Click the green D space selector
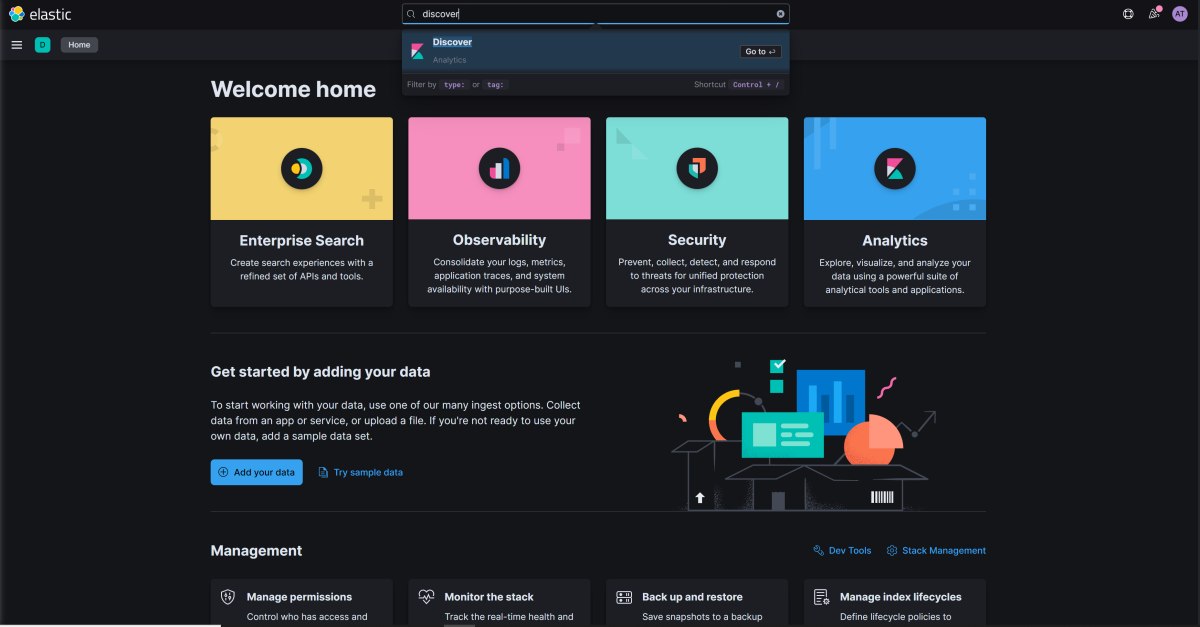 coord(42,45)
